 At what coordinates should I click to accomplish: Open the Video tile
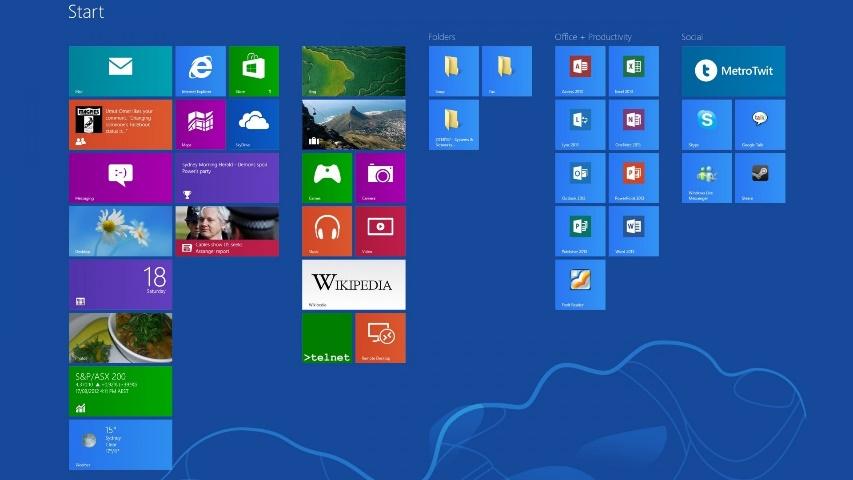[x=380, y=231]
